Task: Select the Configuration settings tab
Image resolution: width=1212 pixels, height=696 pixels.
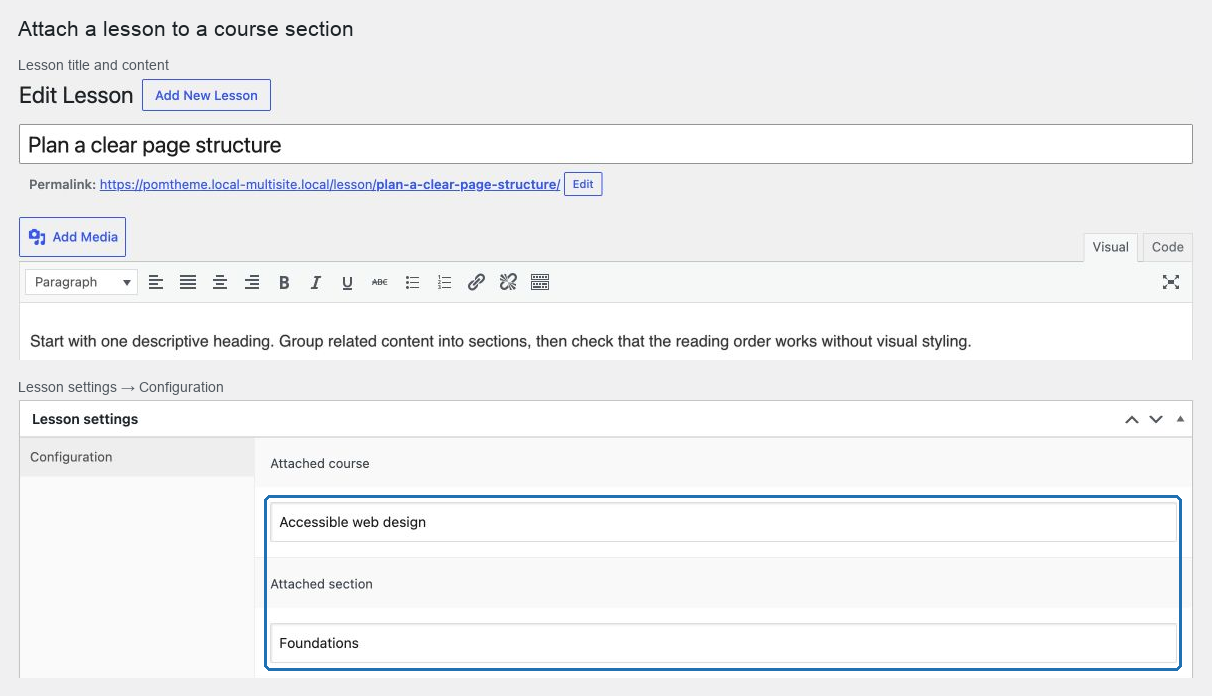Action: 137,457
